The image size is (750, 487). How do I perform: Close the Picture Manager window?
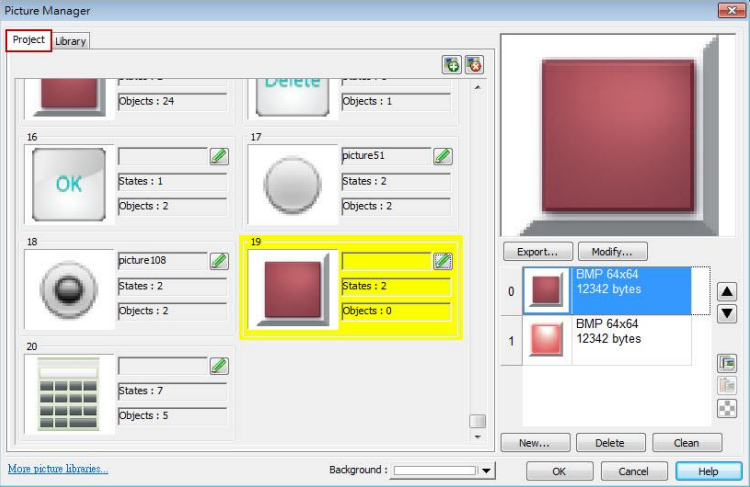731,10
